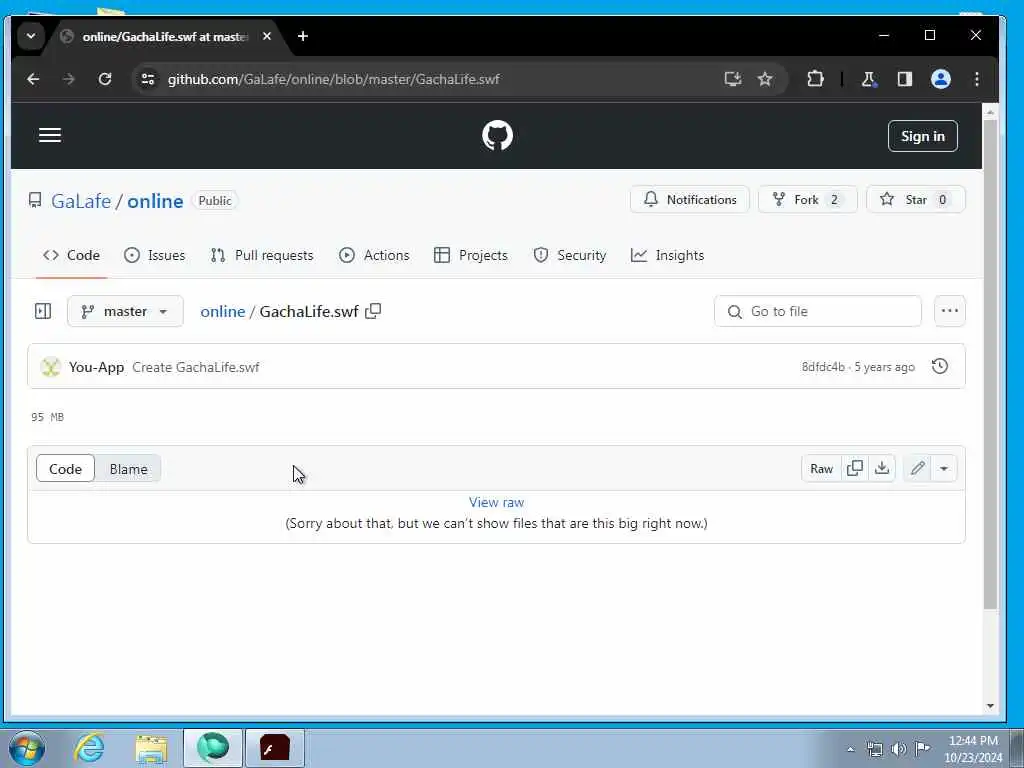Viewport: 1024px width, 768px height.
Task: Open the Windows Start menu
Action: point(27,748)
